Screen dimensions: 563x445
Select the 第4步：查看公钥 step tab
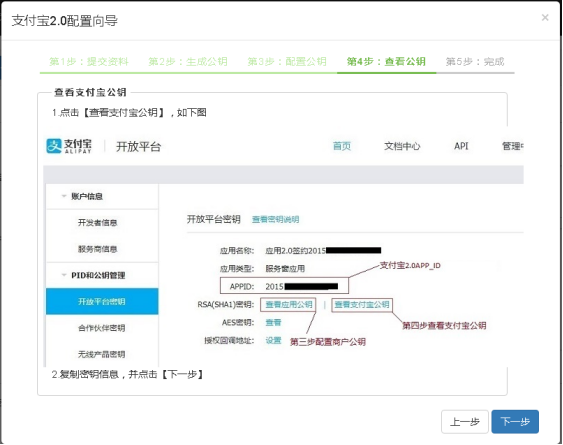pyautogui.click(x=386, y=61)
